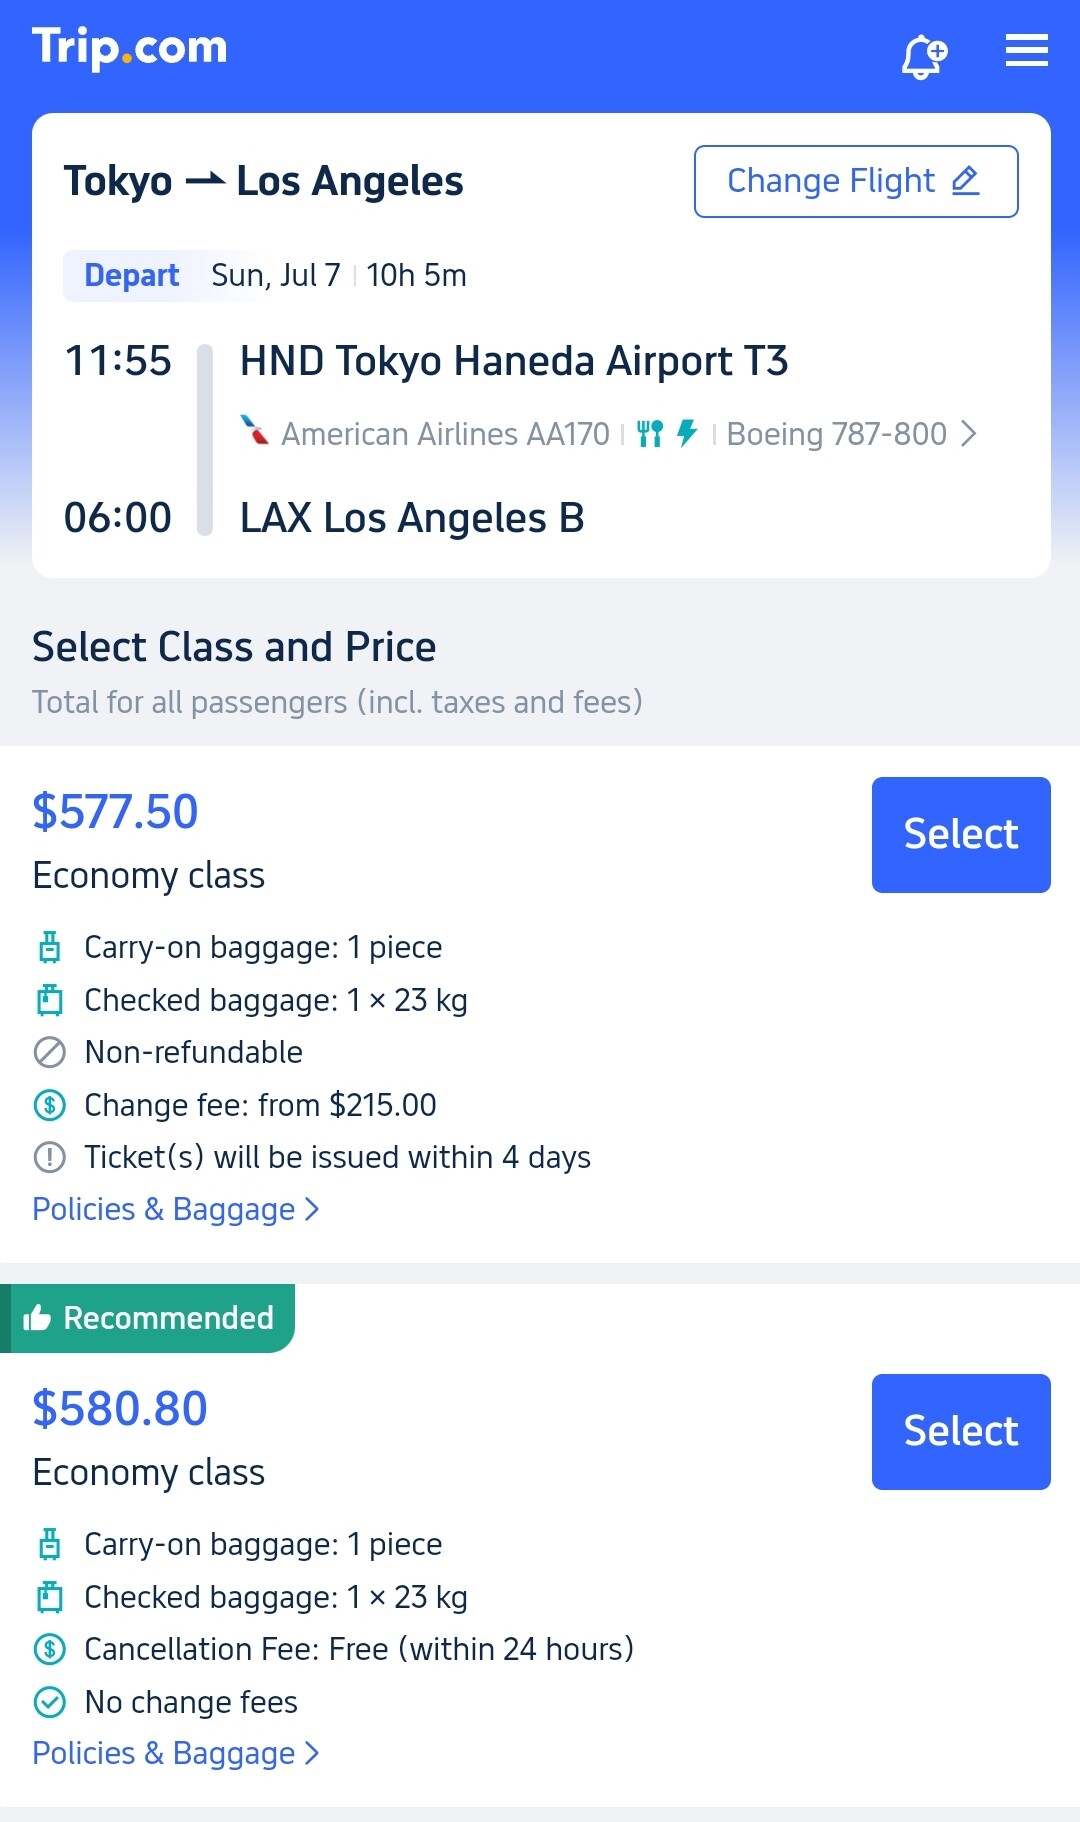The width and height of the screenshot is (1080, 1822).
Task: Tap American Airlines AA170 flight info
Action: coord(445,434)
